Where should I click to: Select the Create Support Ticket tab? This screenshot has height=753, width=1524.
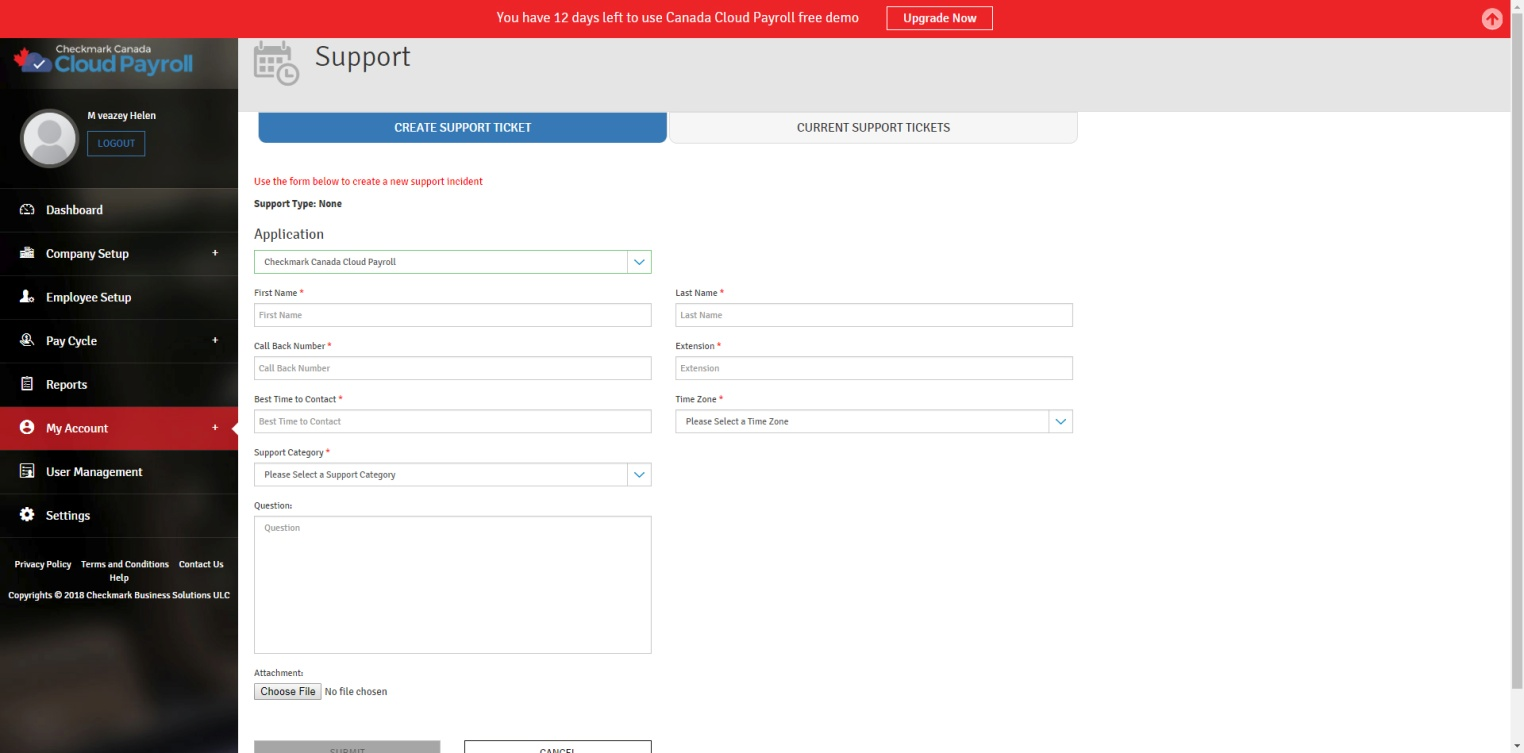click(462, 128)
